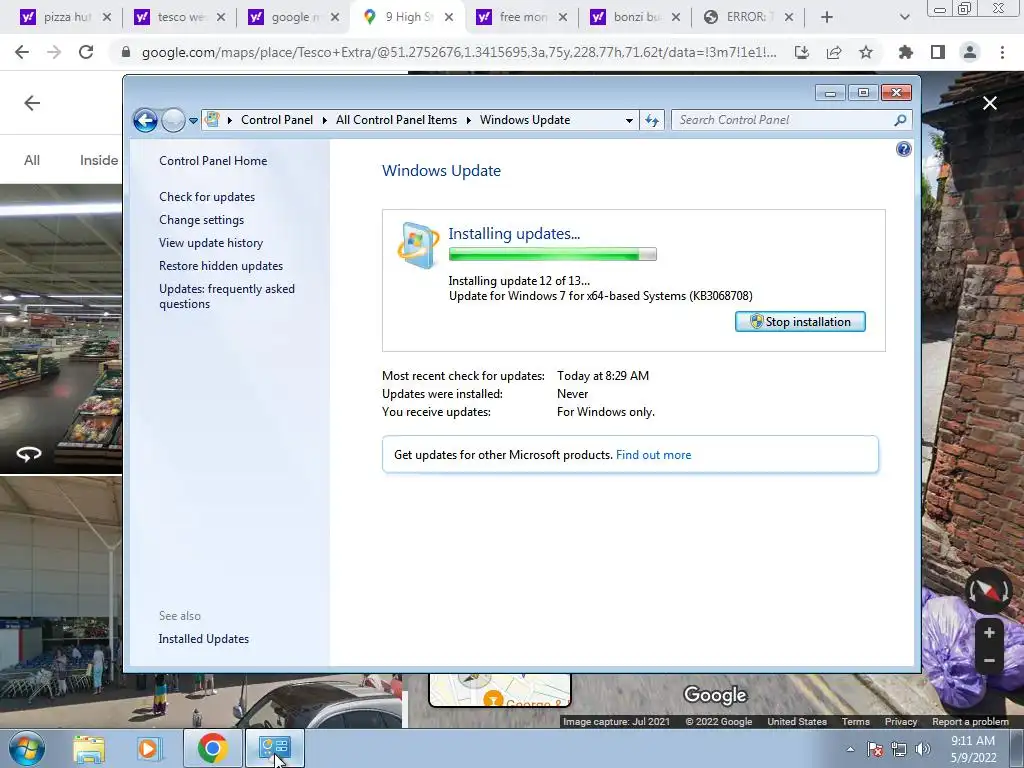Screen dimensions: 1024x768
Task: Click Stop installation button
Action: coord(800,322)
